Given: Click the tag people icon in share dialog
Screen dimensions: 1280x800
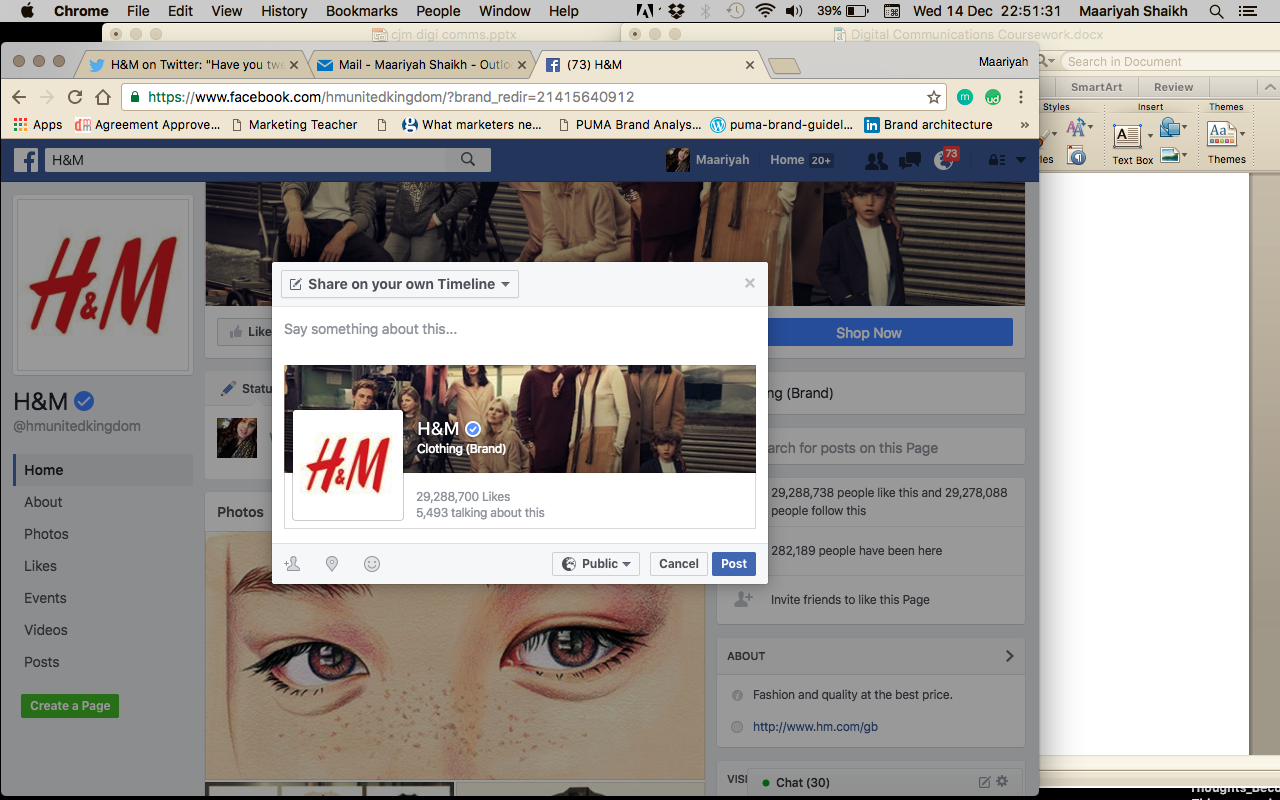Looking at the screenshot, I should 292,564.
